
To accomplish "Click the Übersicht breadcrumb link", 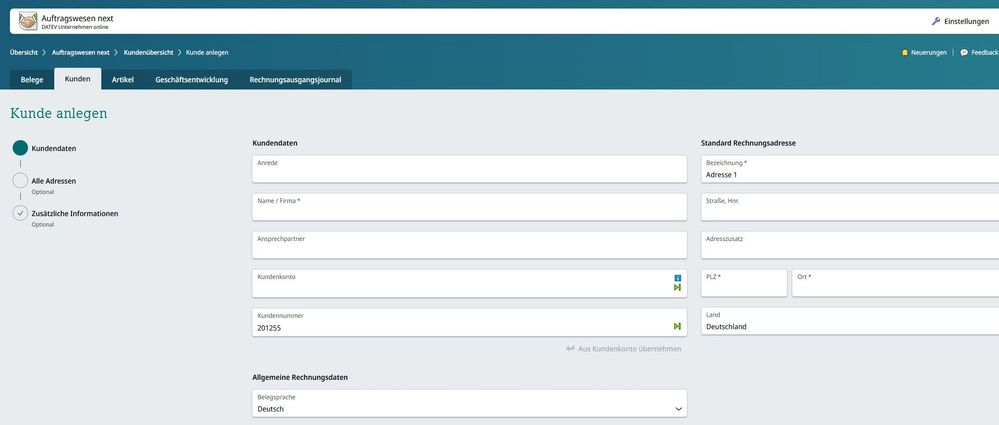I will pos(24,52).
